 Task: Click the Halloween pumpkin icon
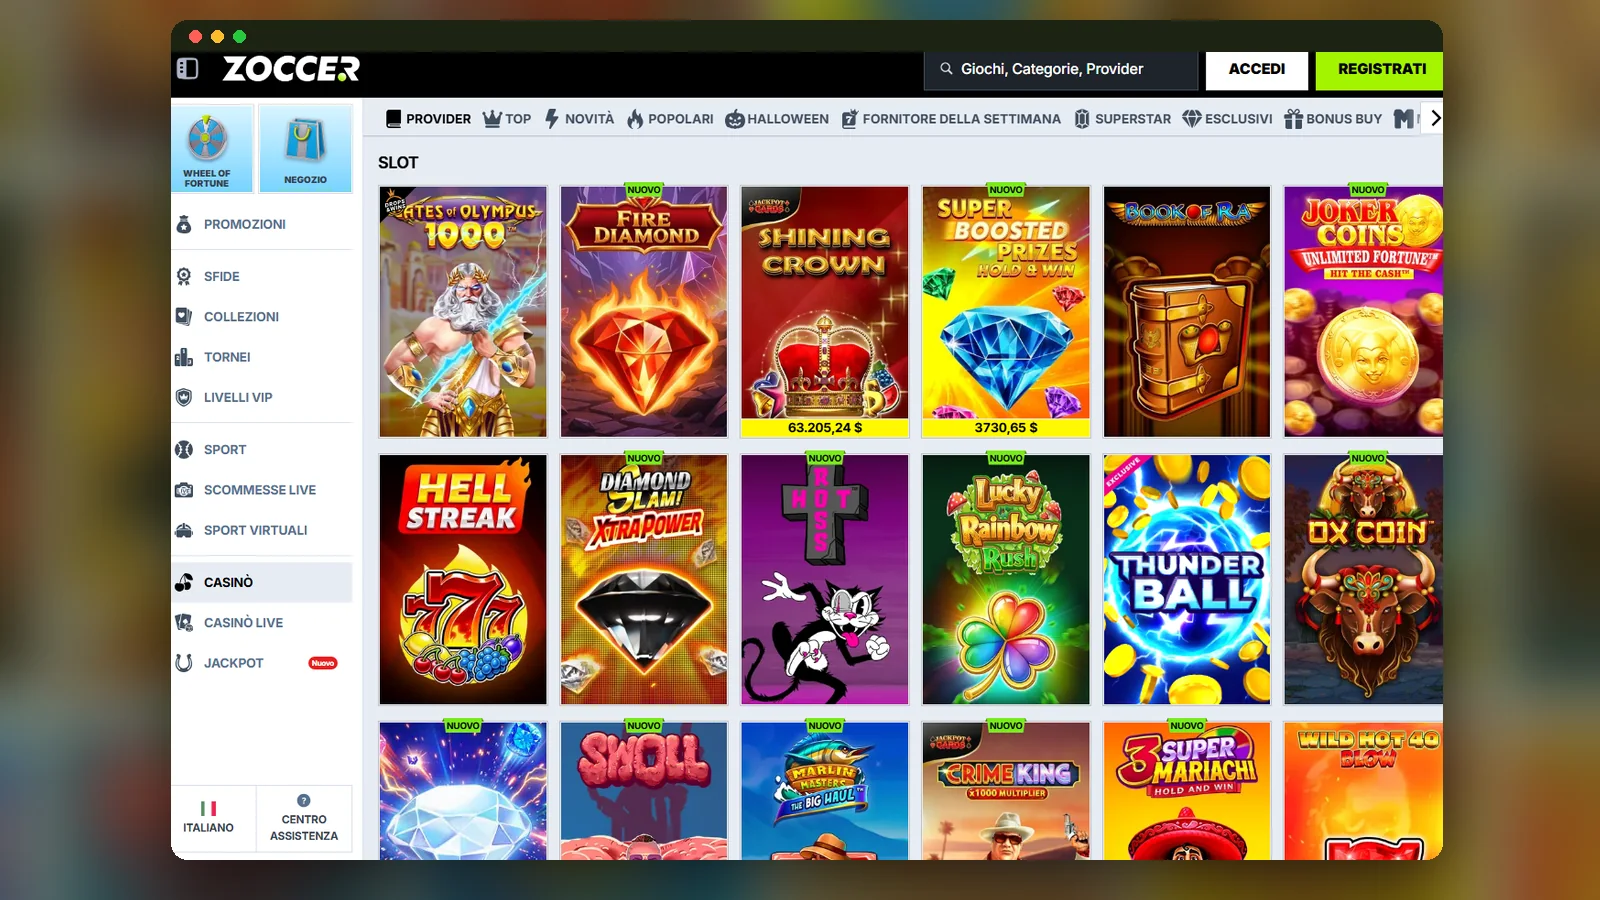735,119
